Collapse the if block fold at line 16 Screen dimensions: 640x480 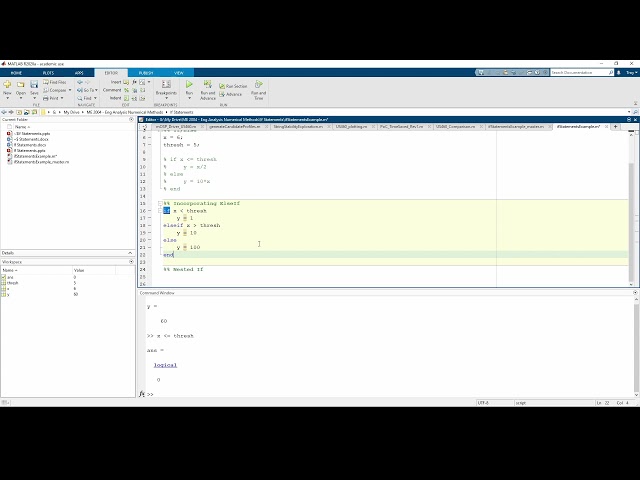coord(160,211)
